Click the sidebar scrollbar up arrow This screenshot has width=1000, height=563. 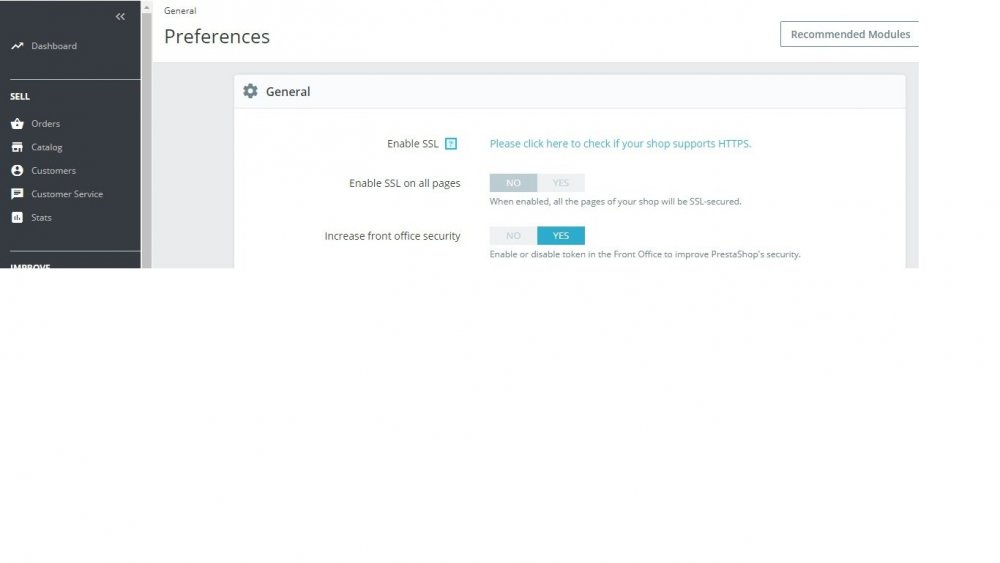pos(146,8)
